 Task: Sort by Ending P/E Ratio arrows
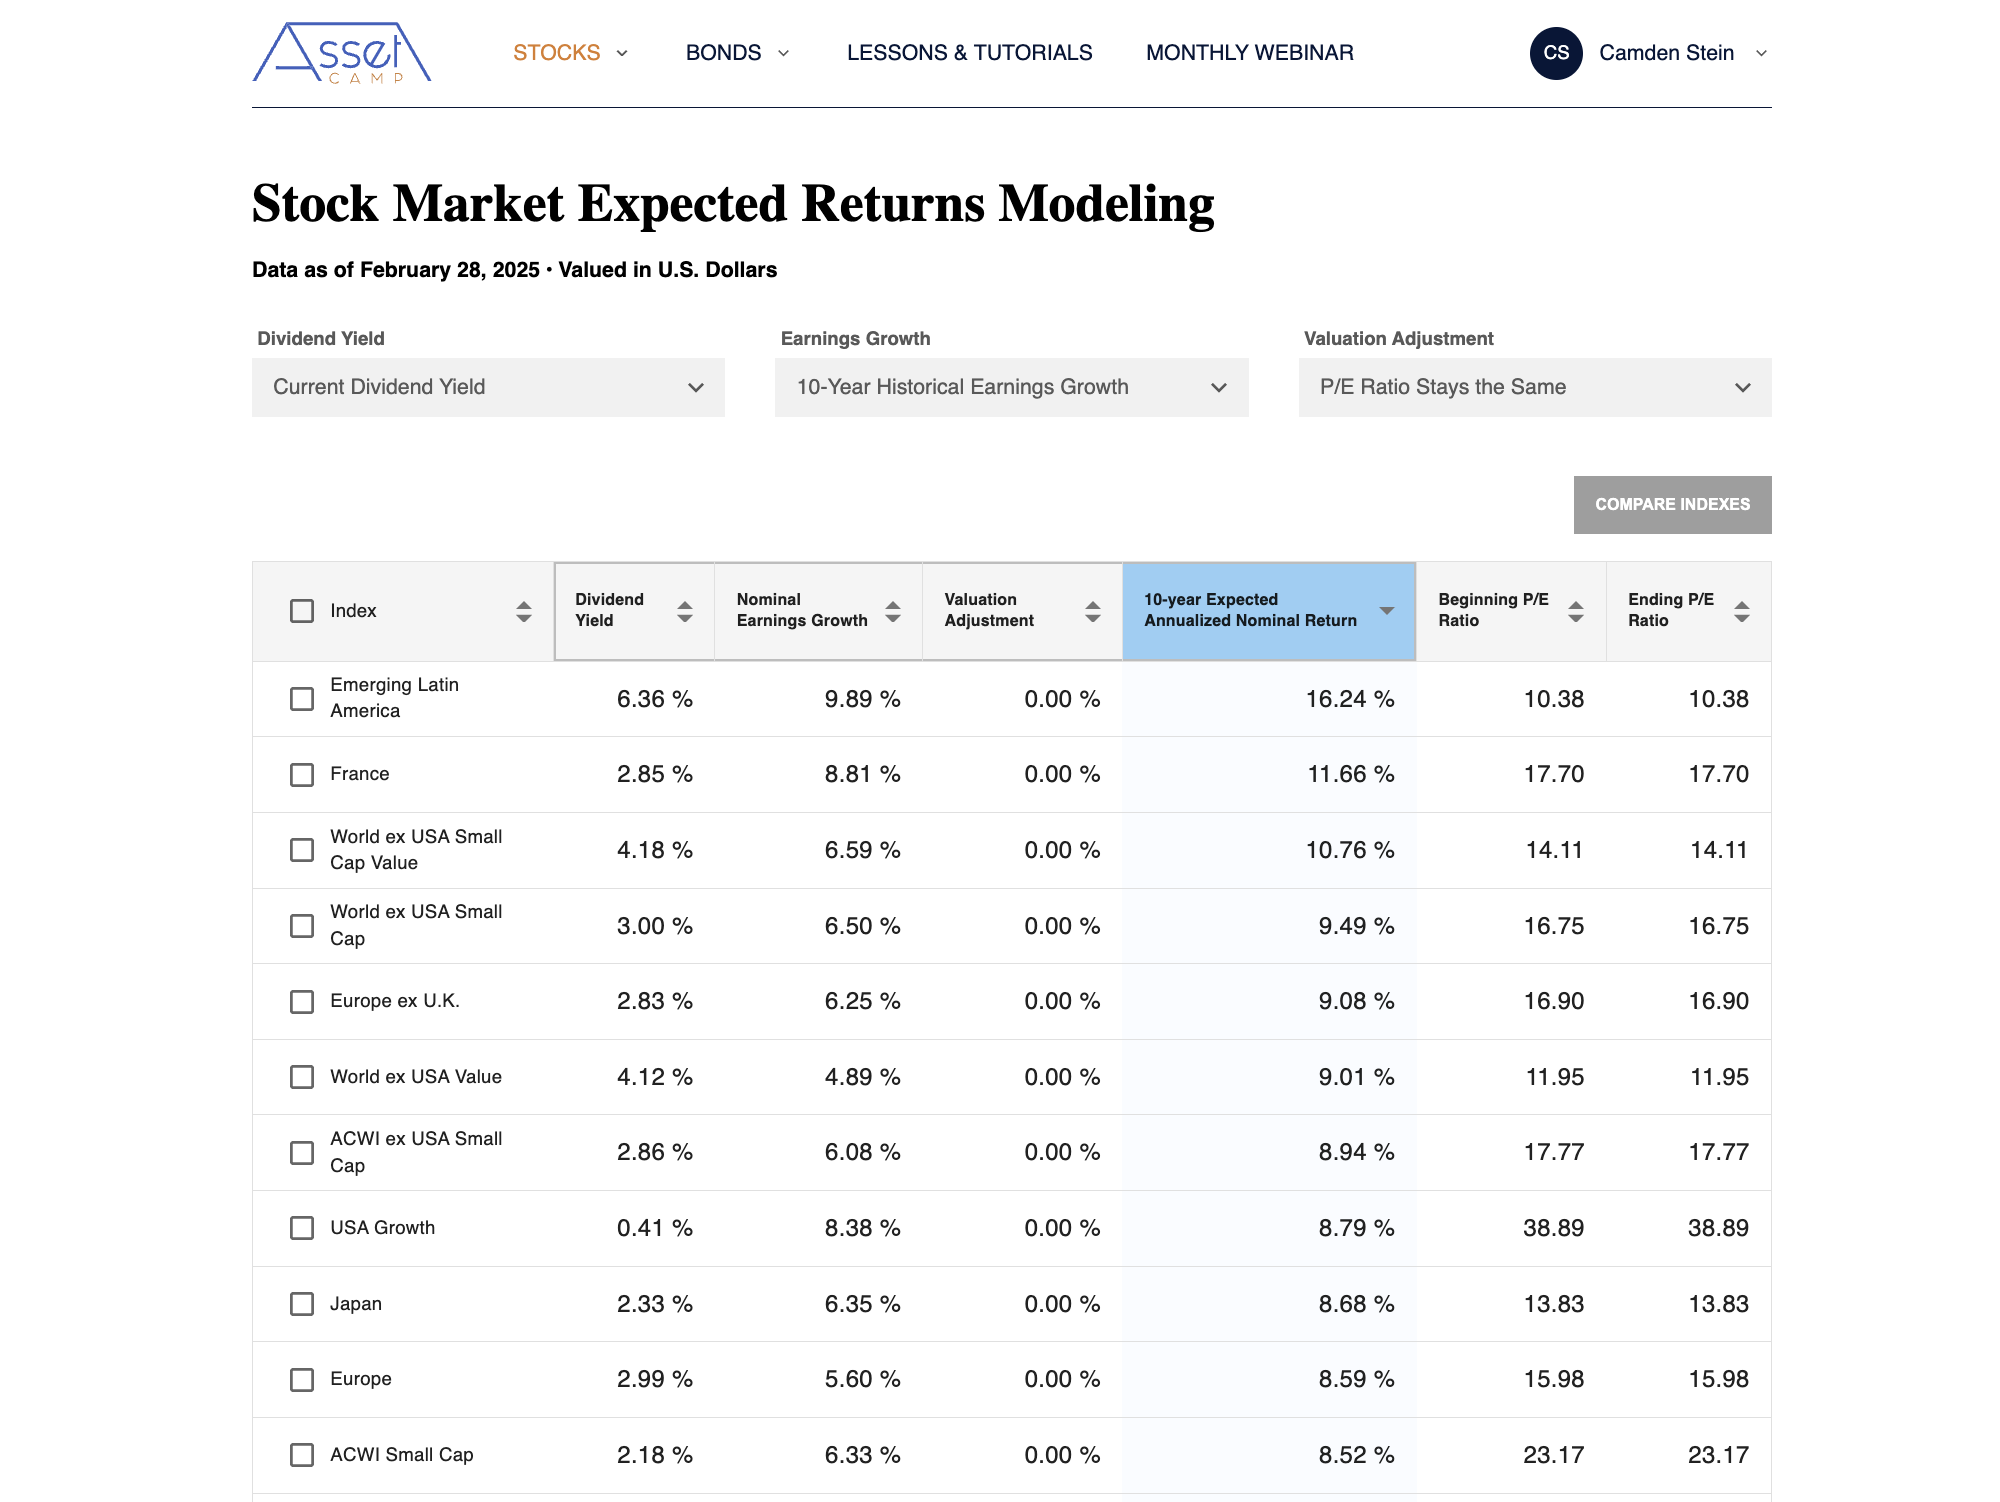pyautogui.click(x=1742, y=611)
